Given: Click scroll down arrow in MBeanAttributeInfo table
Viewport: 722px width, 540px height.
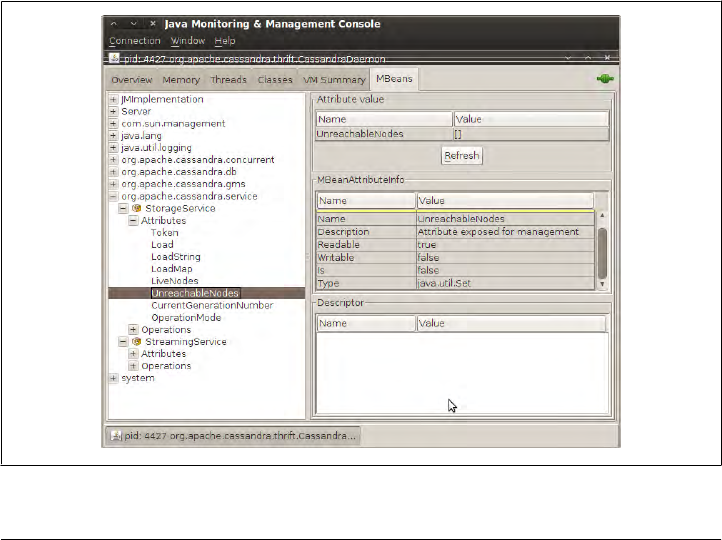Looking at the screenshot, I should coord(602,285).
